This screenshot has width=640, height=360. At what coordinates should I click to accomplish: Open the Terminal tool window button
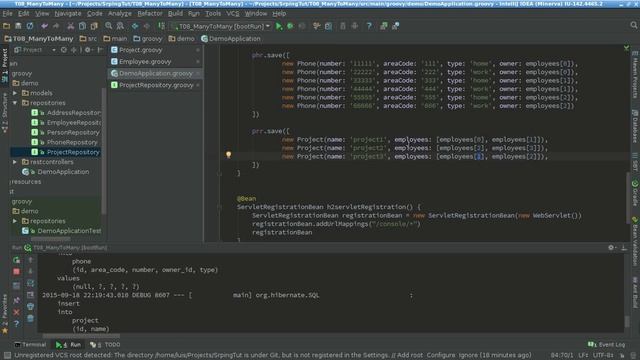[30, 344]
